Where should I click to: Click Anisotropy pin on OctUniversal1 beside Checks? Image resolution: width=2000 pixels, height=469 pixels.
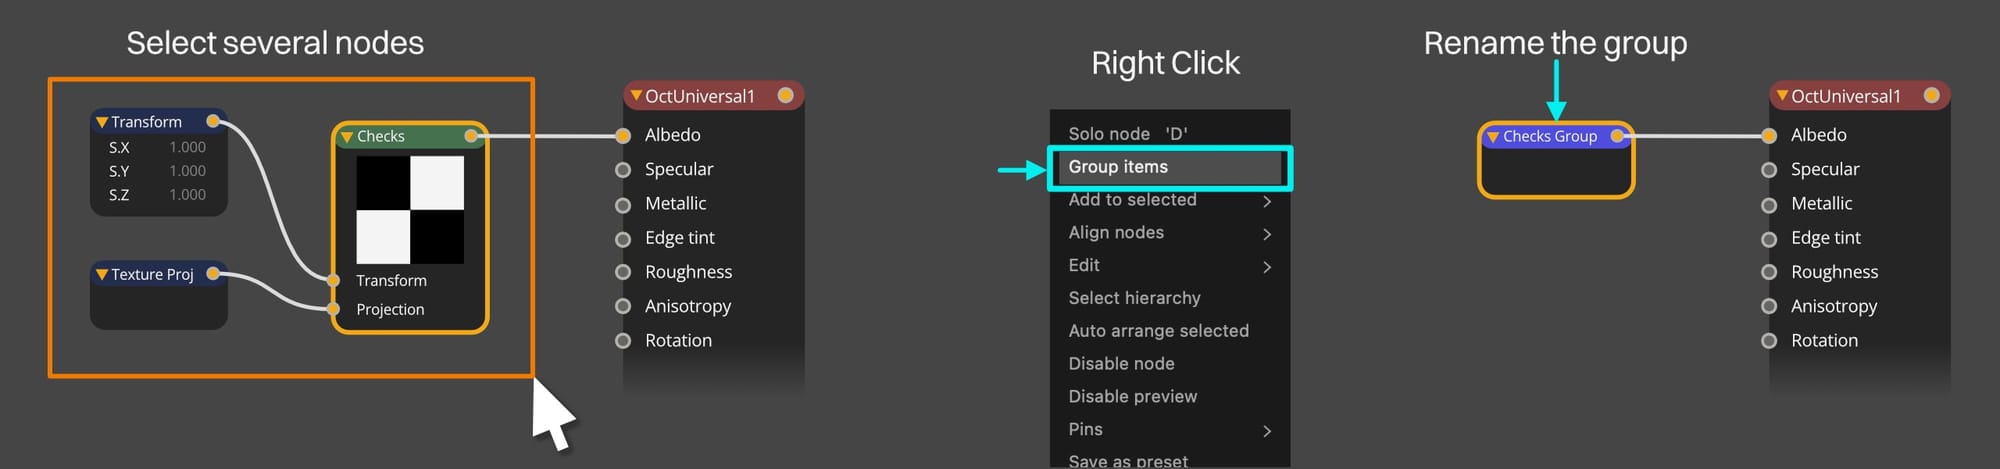(623, 306)
